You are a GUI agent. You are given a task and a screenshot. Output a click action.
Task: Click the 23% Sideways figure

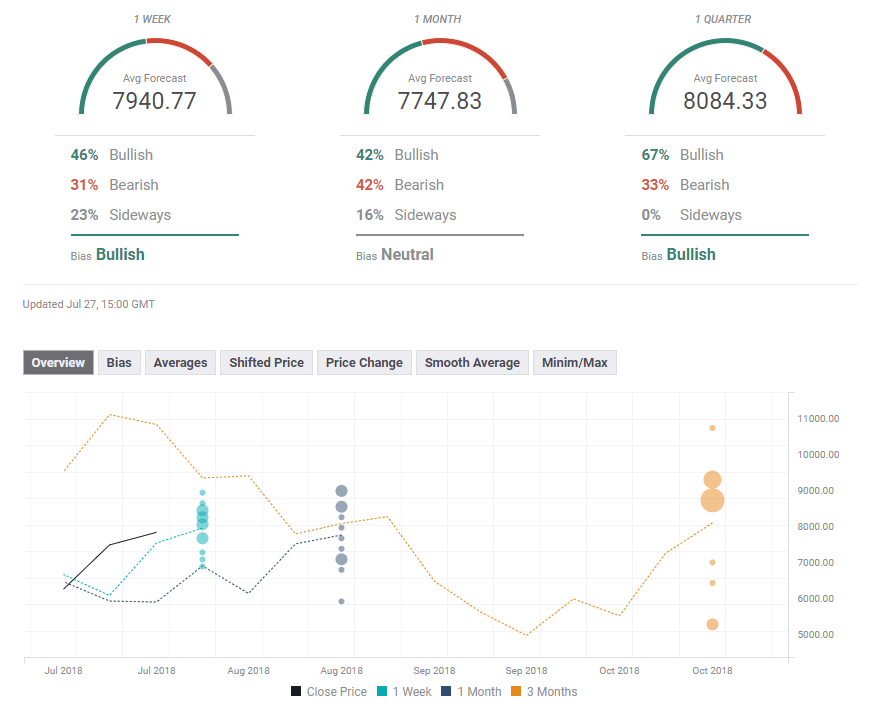tap(84, 215)
